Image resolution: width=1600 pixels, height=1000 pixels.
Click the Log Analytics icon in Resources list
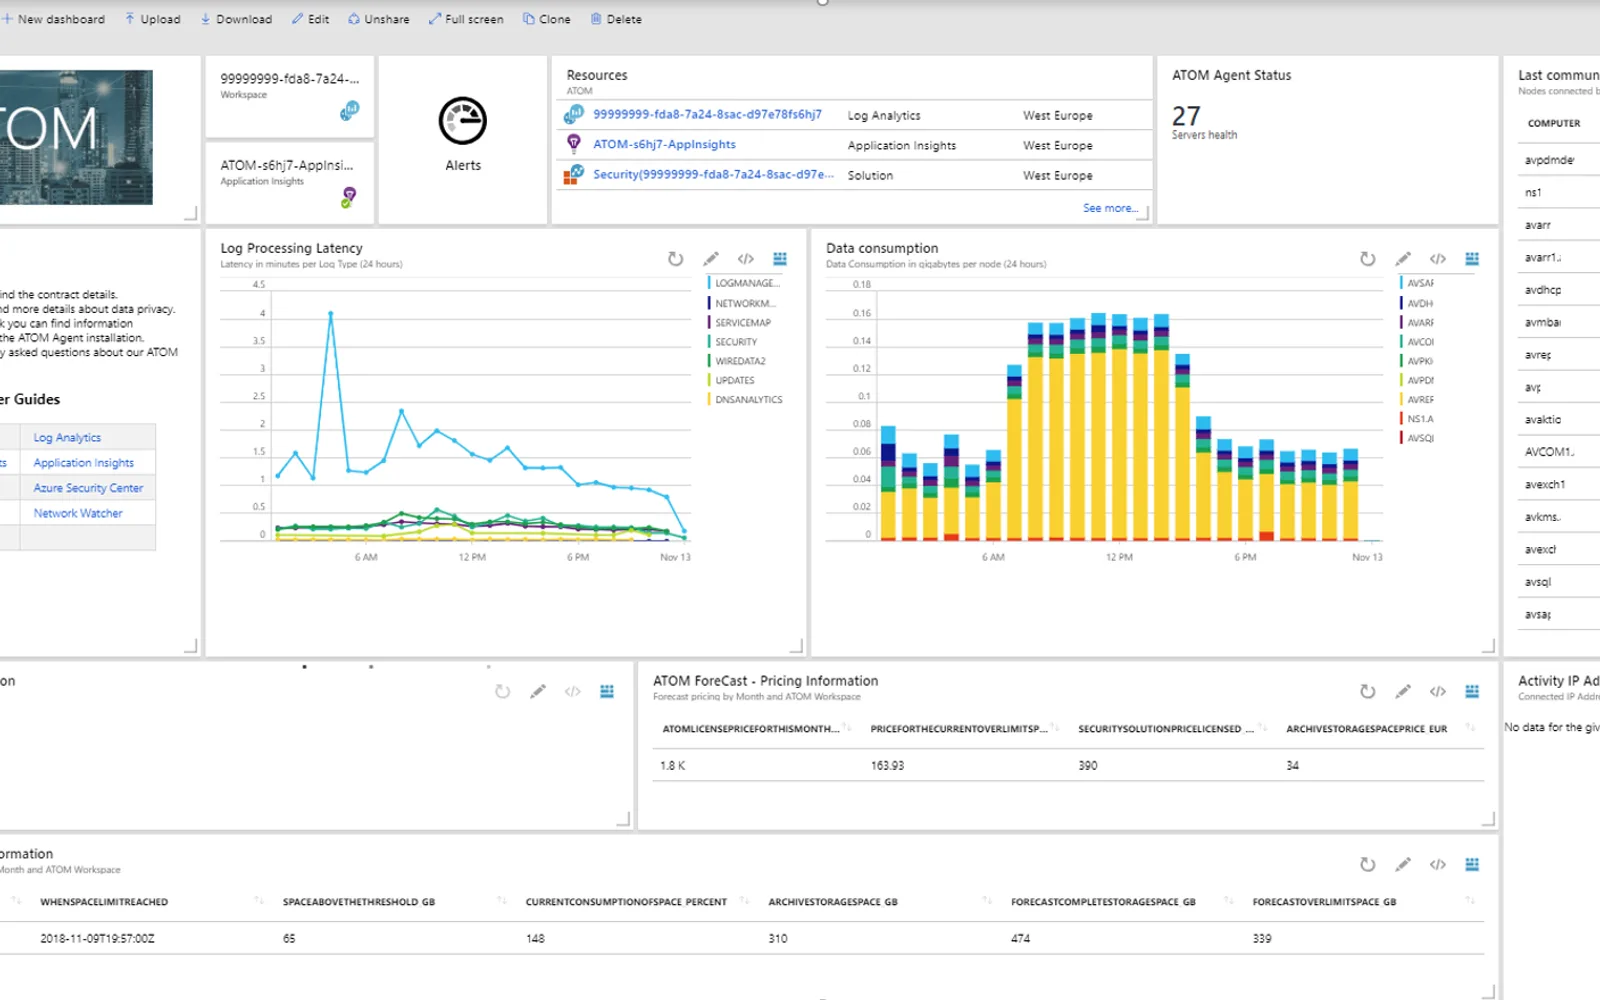(574, 115)
